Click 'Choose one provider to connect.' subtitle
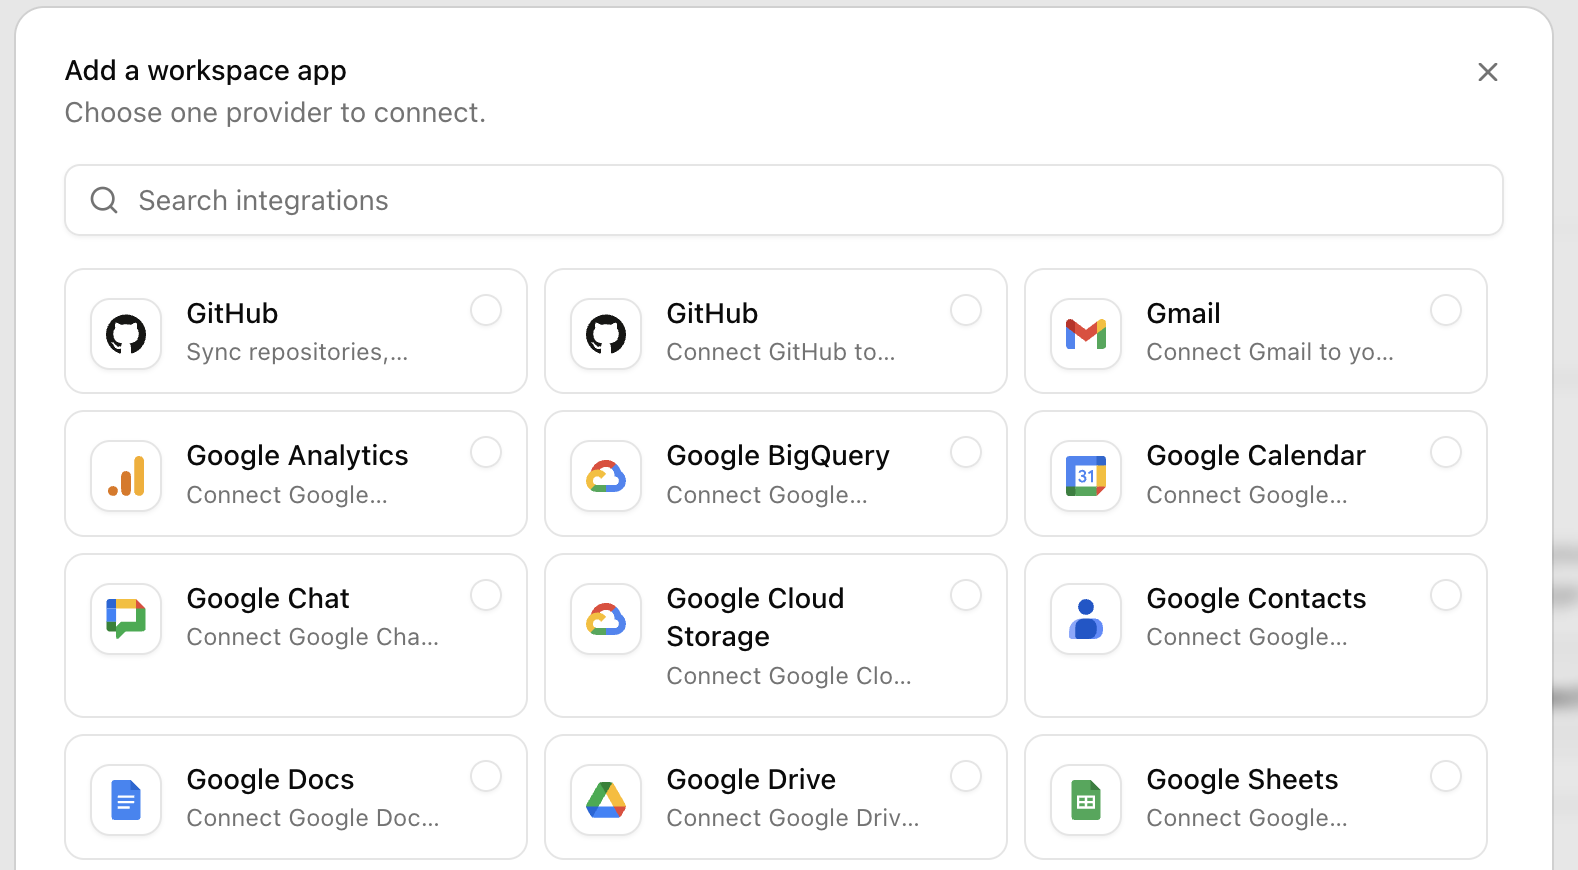The width and height of the screenshot is (1578, 870). click(275, 113)
